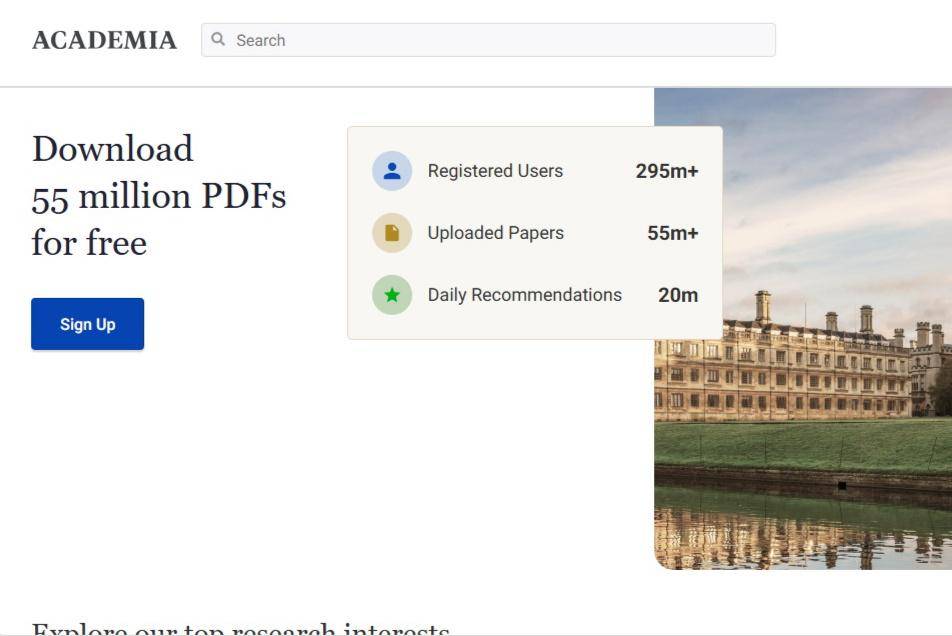Click the ACADEMIA logo

pyautogui.click(x=104, y=40)
